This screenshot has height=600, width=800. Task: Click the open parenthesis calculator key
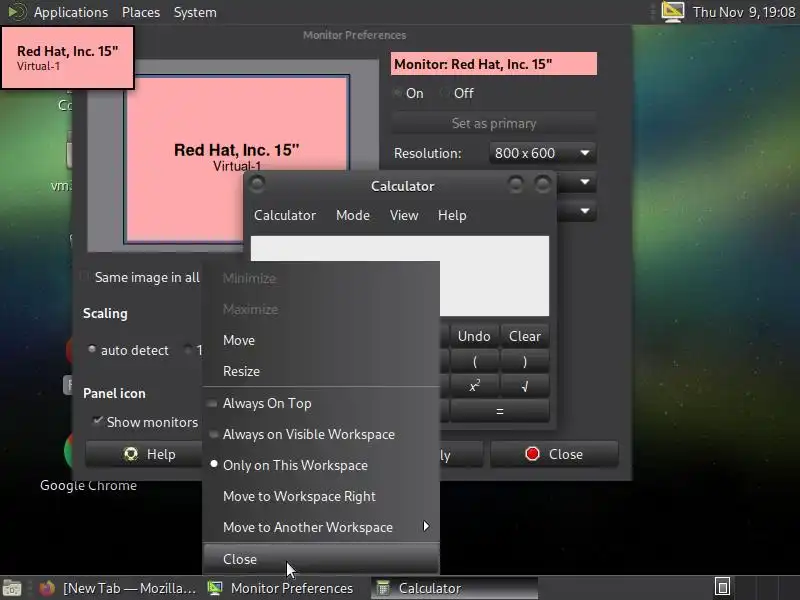point(474,362)
